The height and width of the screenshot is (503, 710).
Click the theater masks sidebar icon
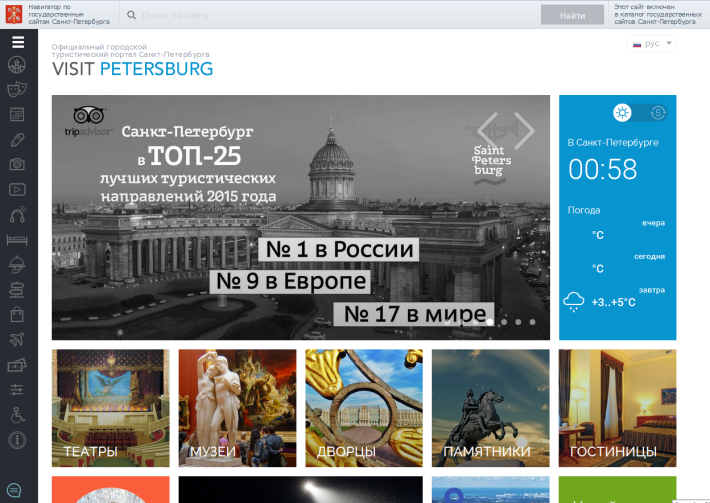click(x=17, y=89)
